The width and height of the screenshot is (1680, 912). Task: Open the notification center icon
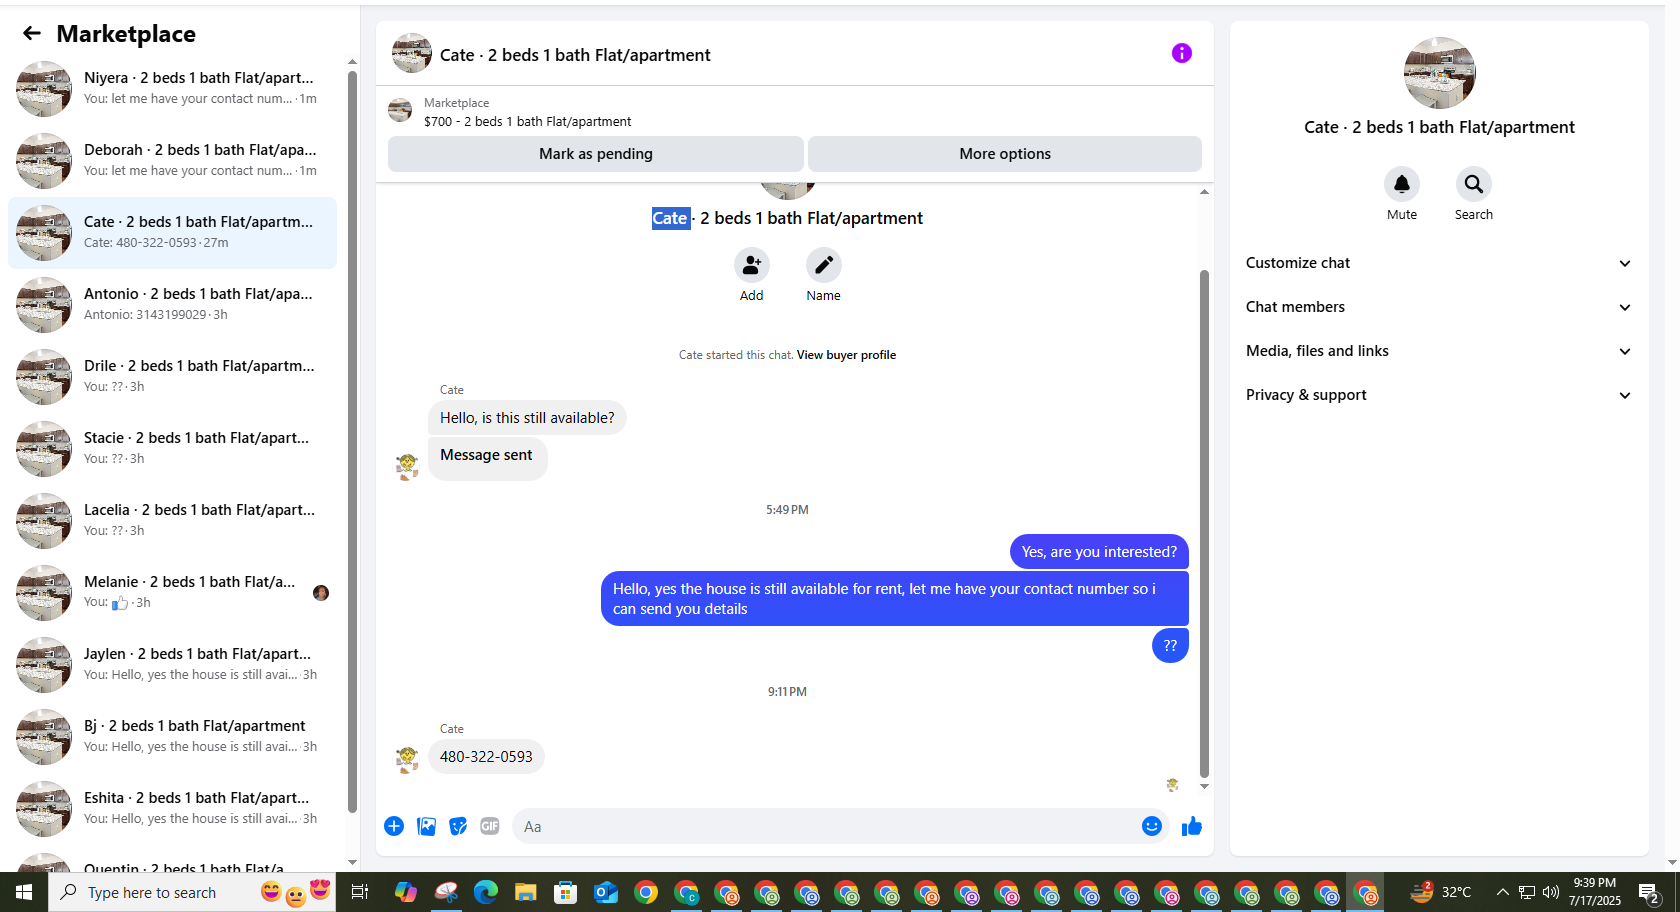click(1650, 892)
